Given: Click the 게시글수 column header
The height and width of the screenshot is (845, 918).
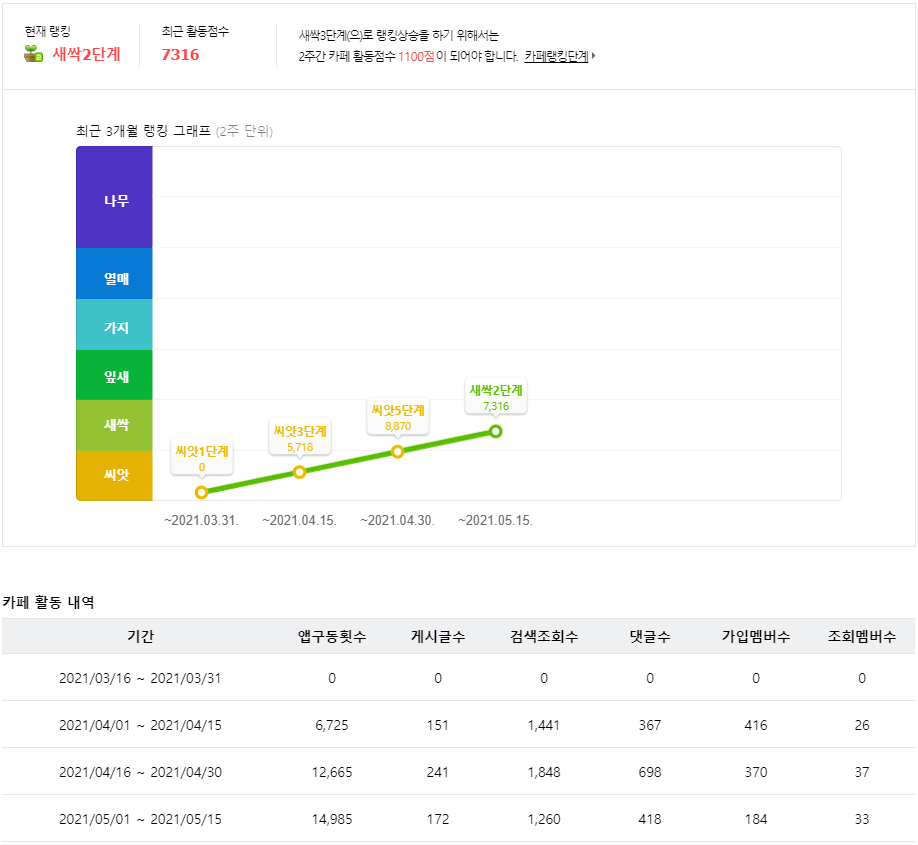Looking at the screenshot, I should (438, 636).
